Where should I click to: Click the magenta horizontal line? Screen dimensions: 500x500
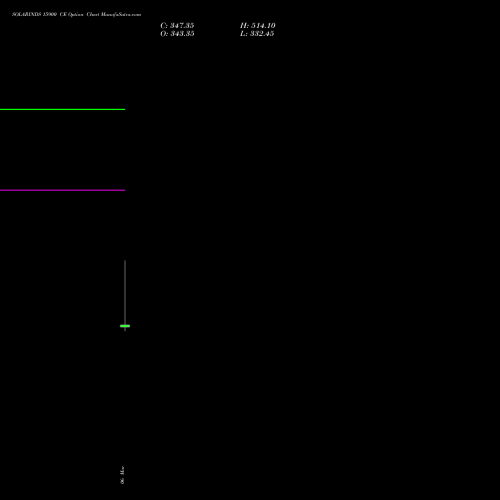pos(62,190)
